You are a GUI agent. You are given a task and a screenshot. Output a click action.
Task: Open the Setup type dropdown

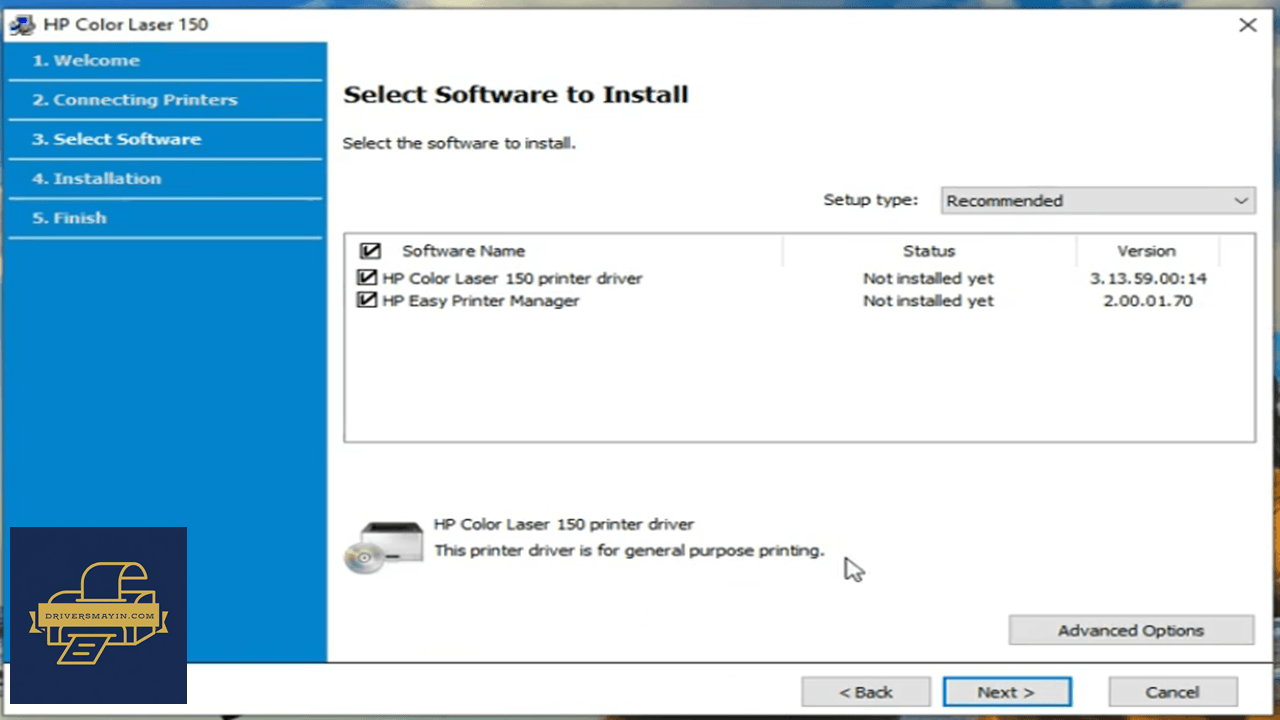pos(1098,200)
